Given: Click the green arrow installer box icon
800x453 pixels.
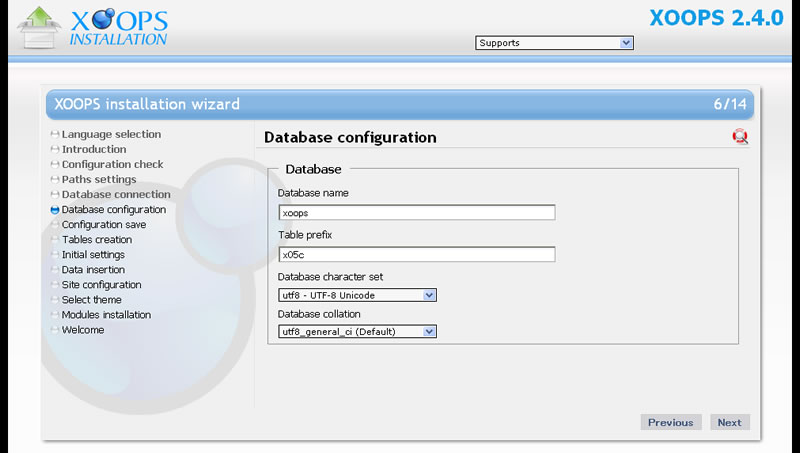Looking at the screenshot, I should pyautogui.click(x=38, y=28).
